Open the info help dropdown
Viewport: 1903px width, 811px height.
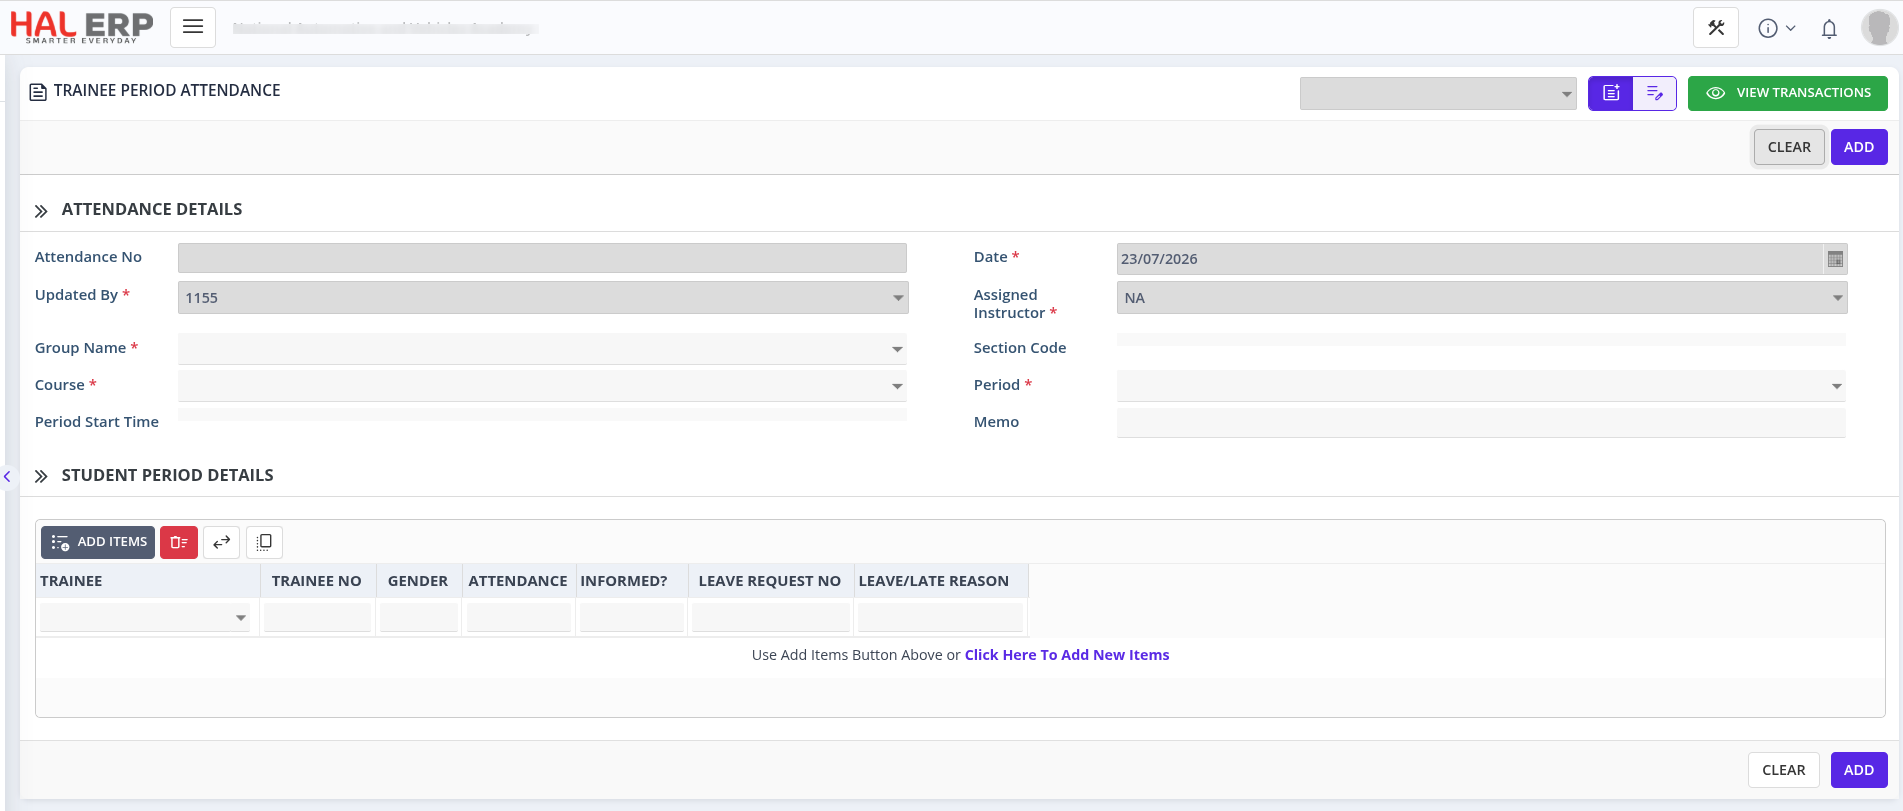1777,29
